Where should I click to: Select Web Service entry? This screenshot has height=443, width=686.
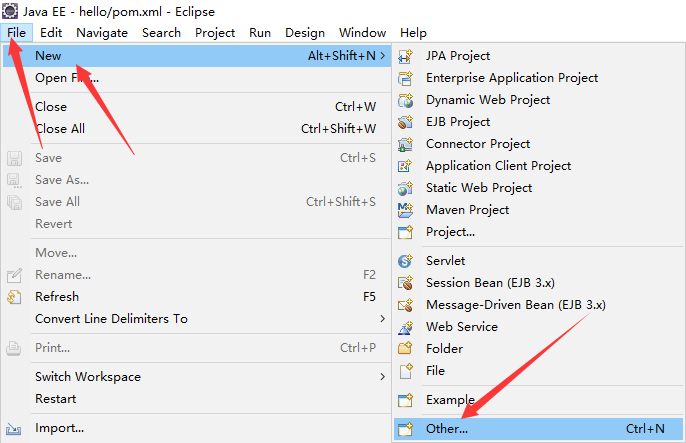tap(538, 327)
